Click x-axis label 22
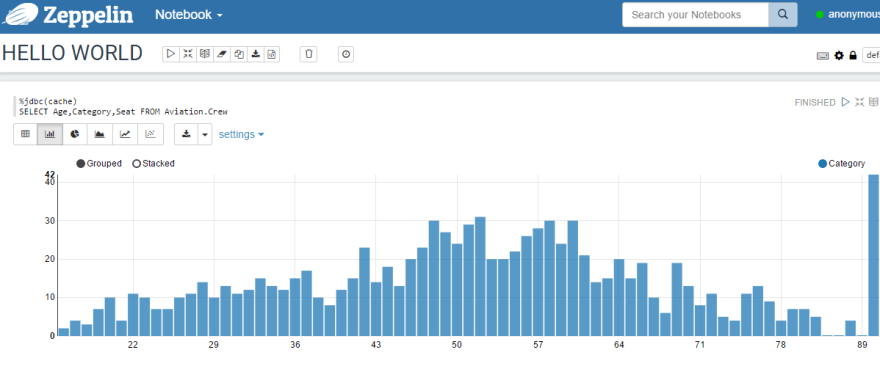The width and height of the screenshot is (880, 369). click(133, 345)
